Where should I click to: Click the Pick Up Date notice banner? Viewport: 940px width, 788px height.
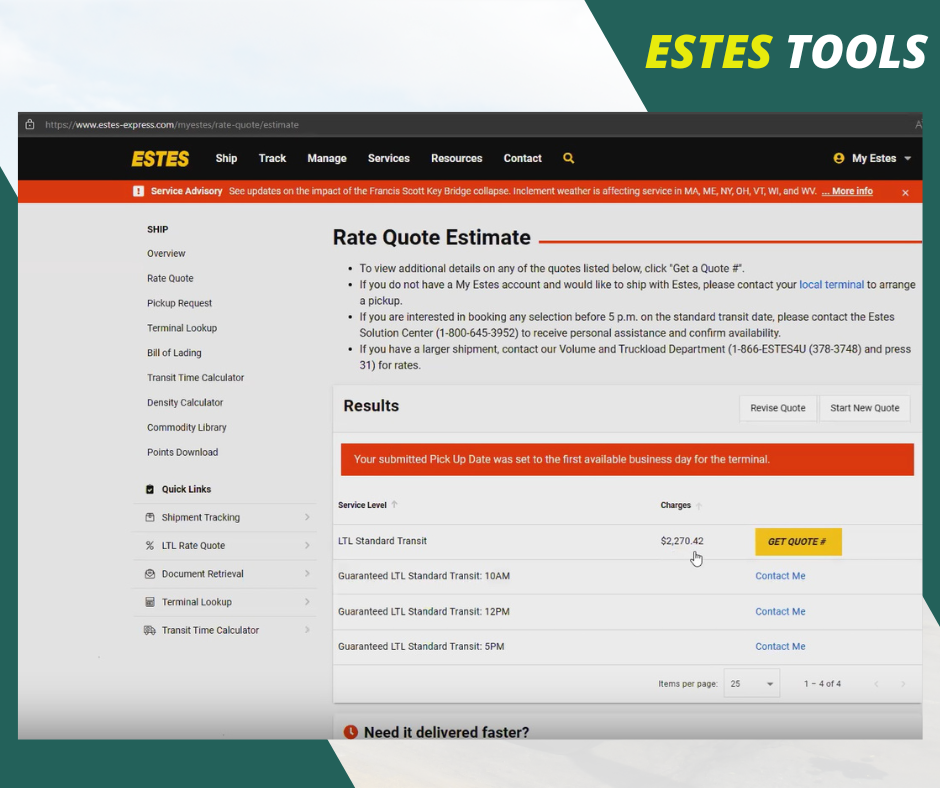pos(627,459)
